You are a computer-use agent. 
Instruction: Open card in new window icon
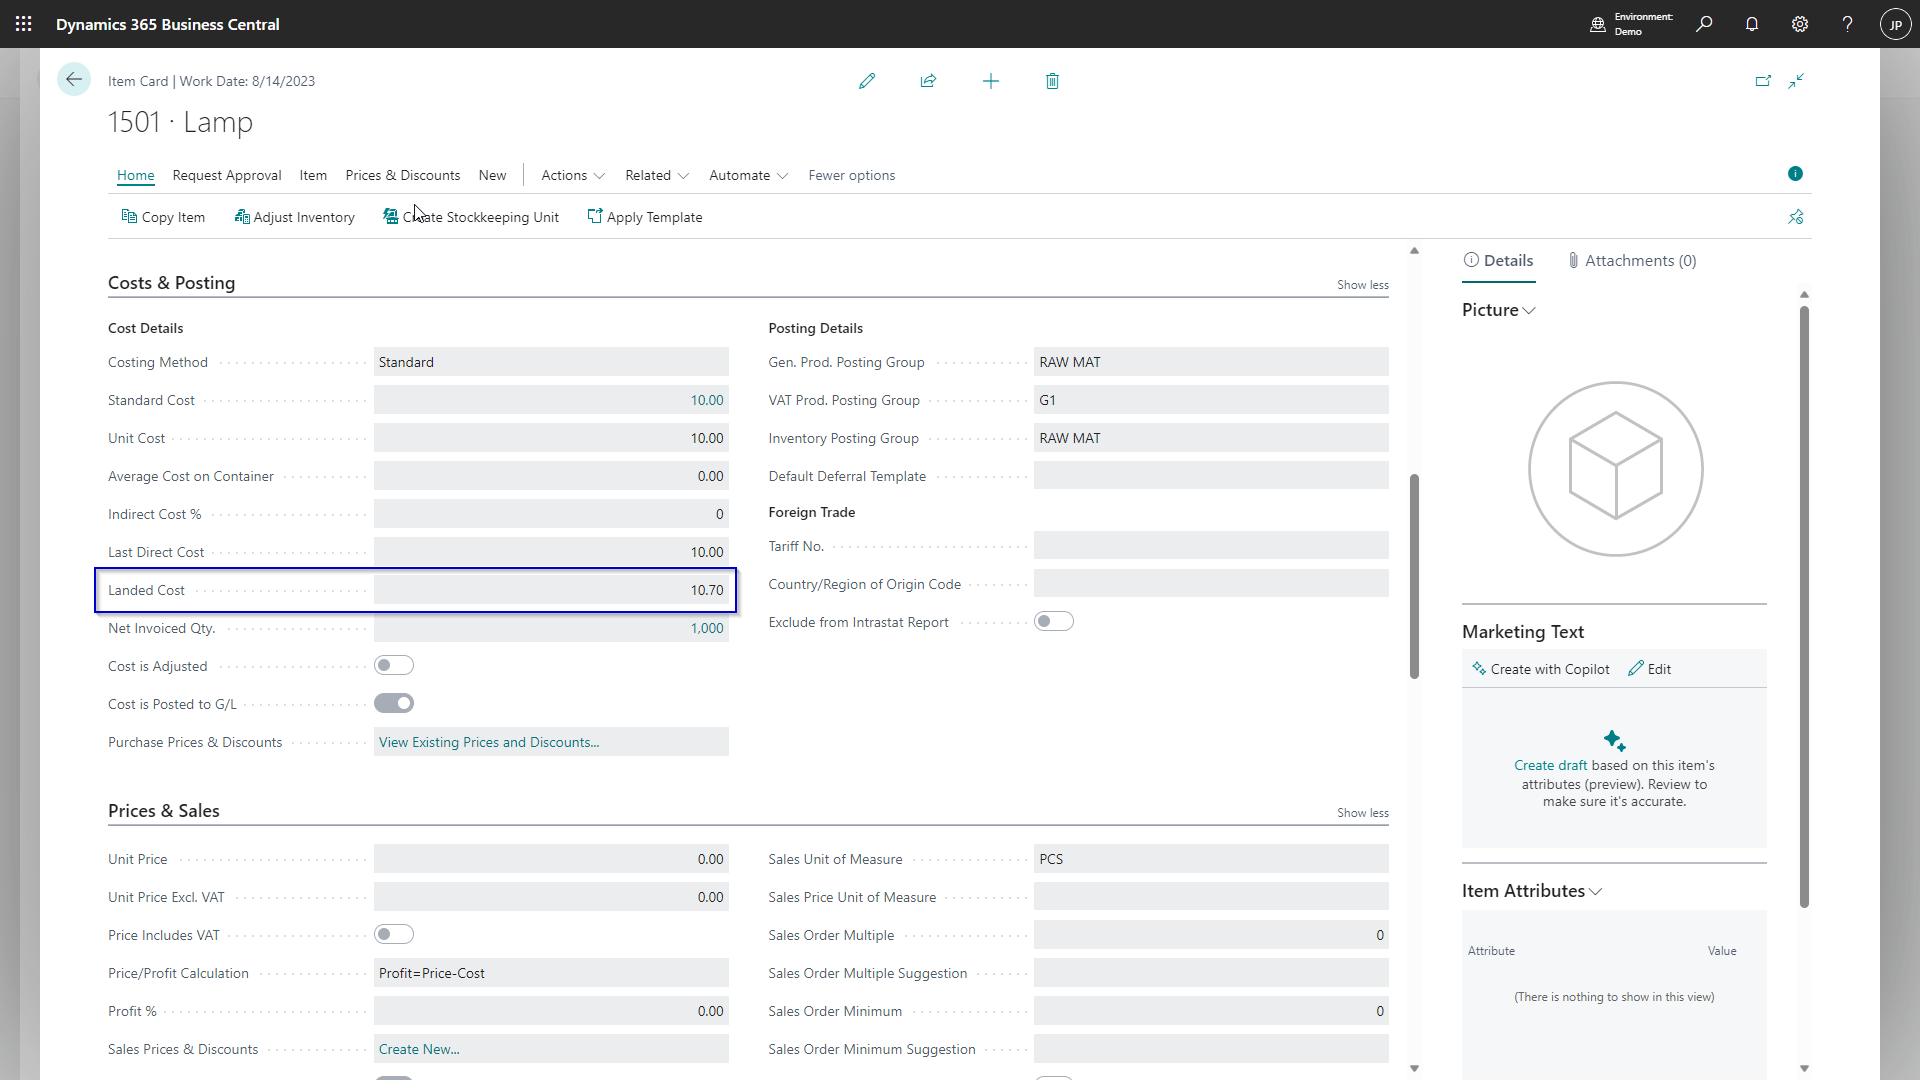[1763, 81]
